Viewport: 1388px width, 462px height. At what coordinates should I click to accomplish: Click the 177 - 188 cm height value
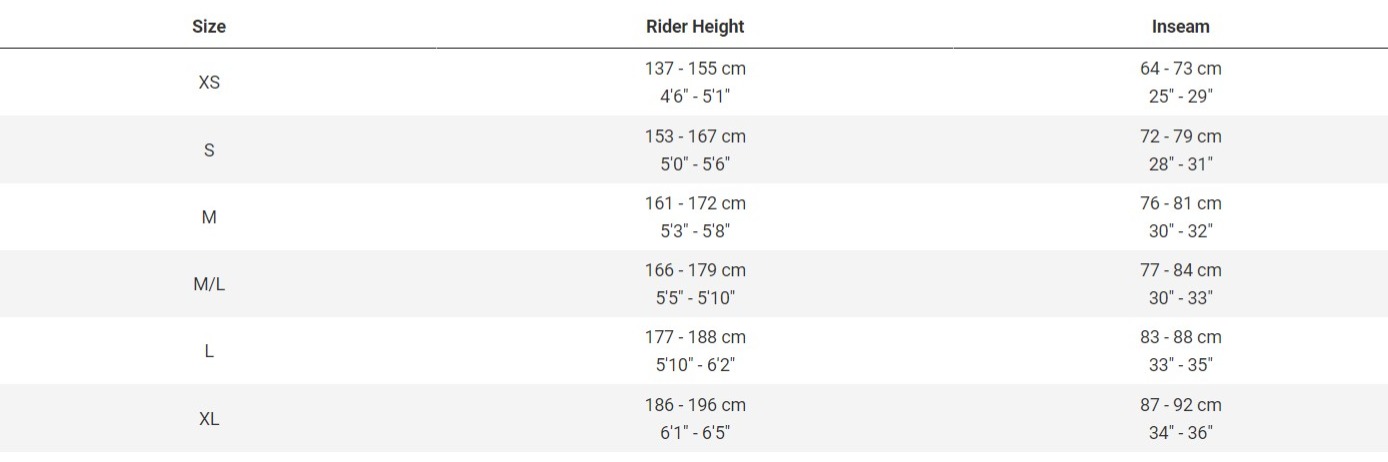pos(695,337)
